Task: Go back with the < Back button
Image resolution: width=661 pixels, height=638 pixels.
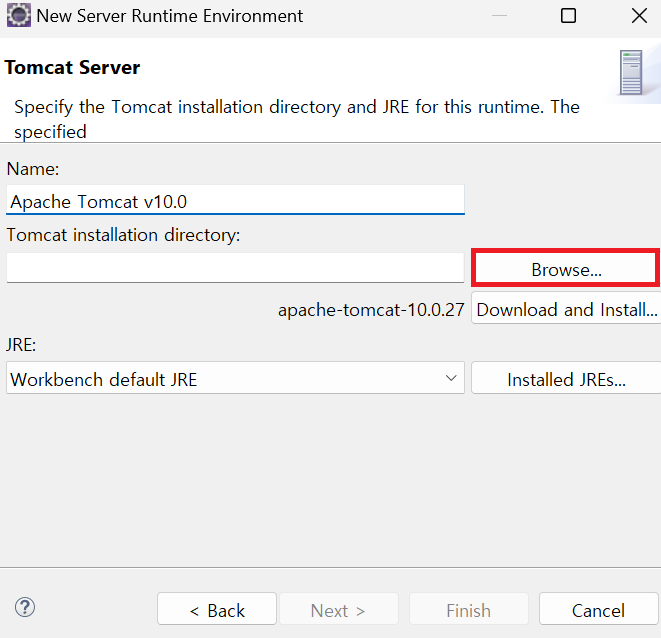Action: 217,609
